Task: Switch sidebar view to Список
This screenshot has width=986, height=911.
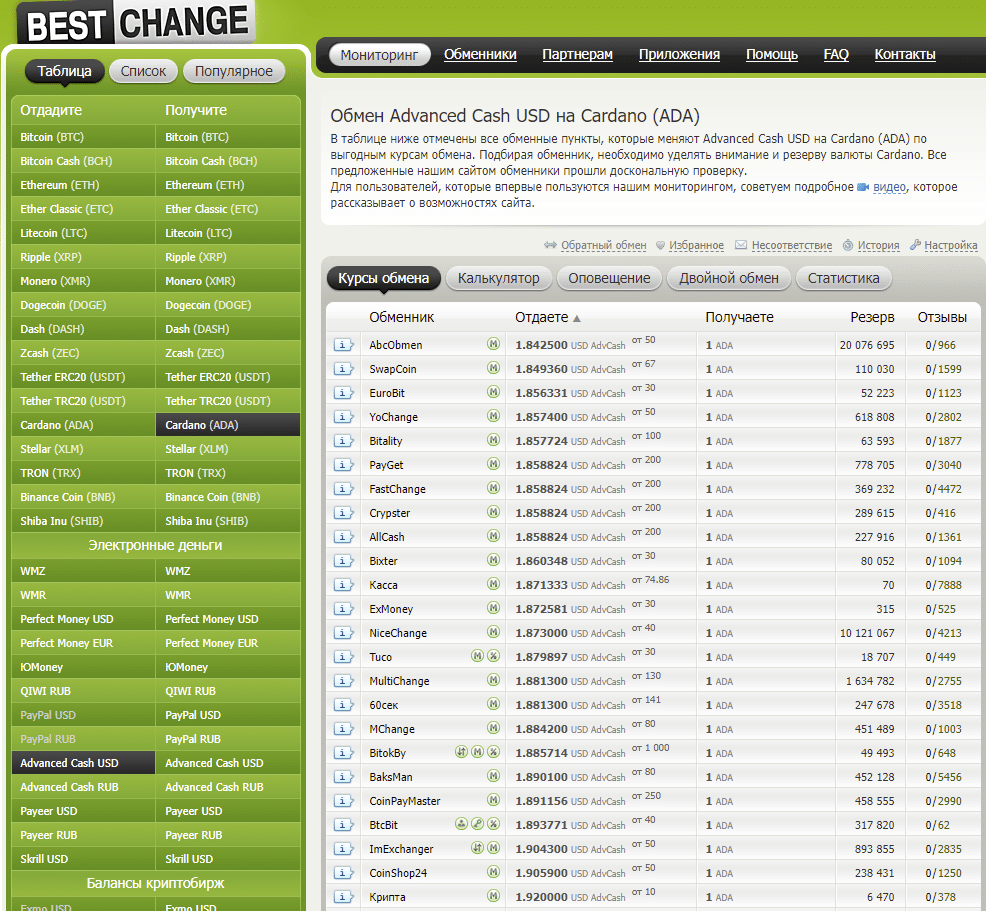Action: coord(143,71)
